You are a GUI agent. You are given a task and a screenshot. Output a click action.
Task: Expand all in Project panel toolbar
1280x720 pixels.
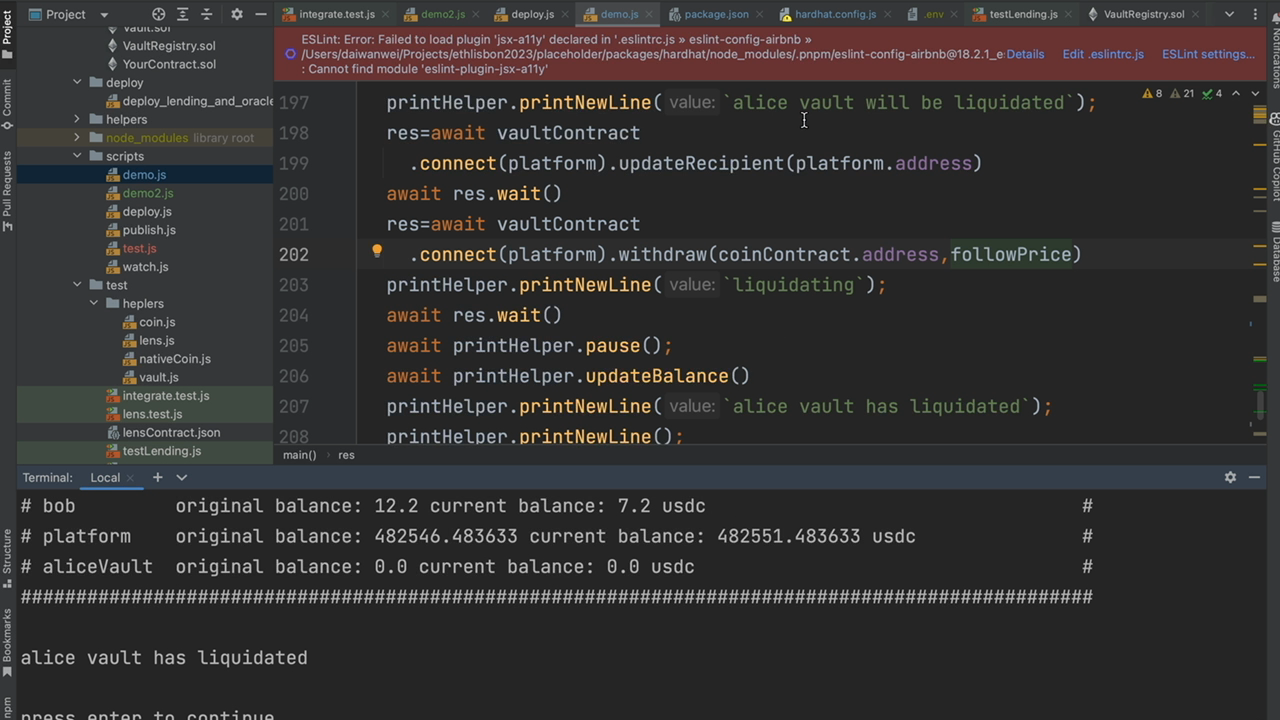[184, 14]
